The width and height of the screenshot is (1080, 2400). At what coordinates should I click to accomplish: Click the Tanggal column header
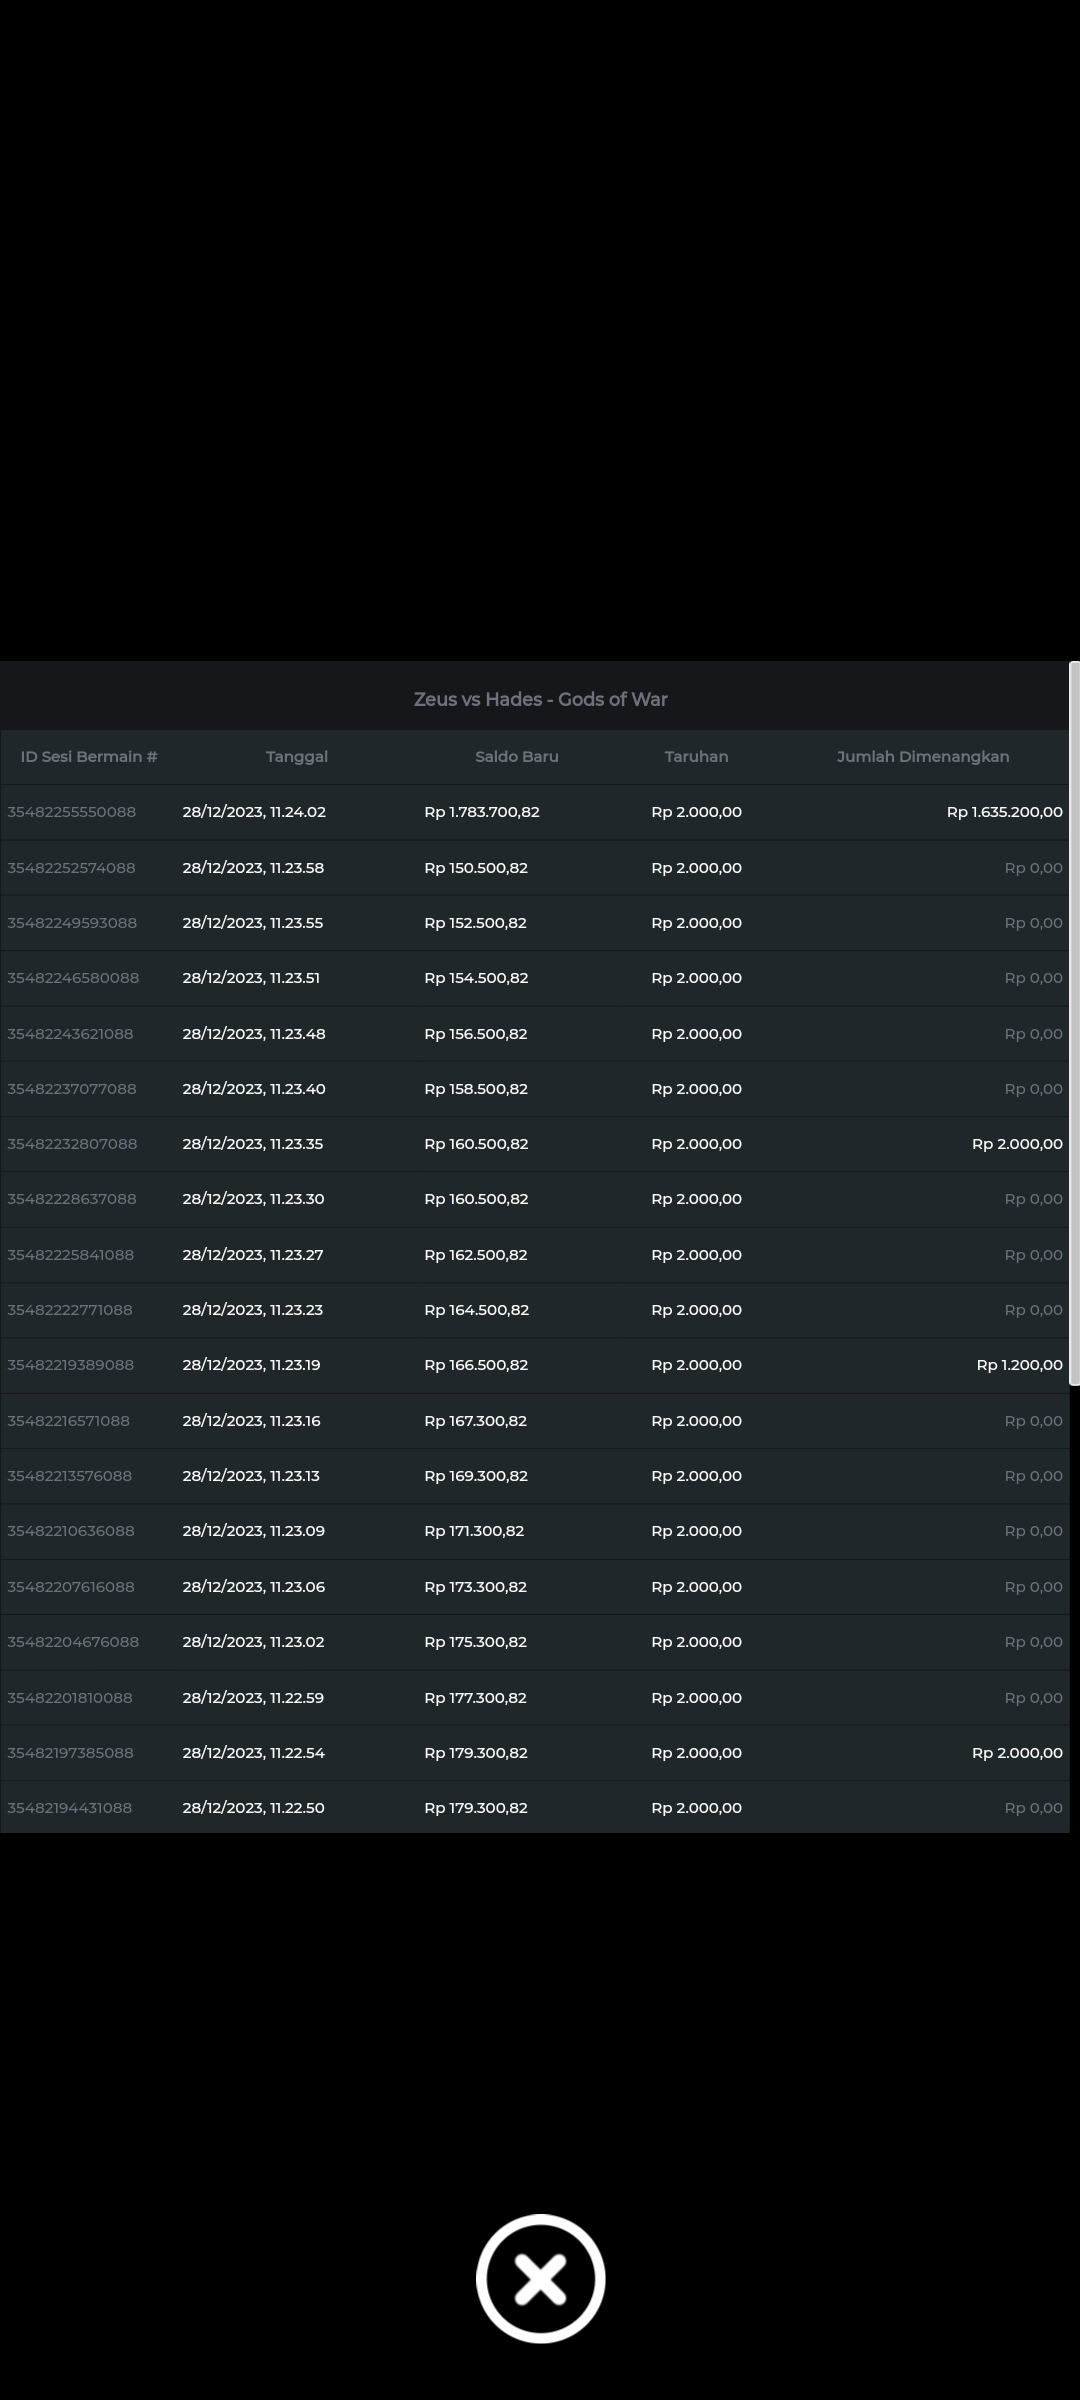pyautogui.click(x=297, y=757)
